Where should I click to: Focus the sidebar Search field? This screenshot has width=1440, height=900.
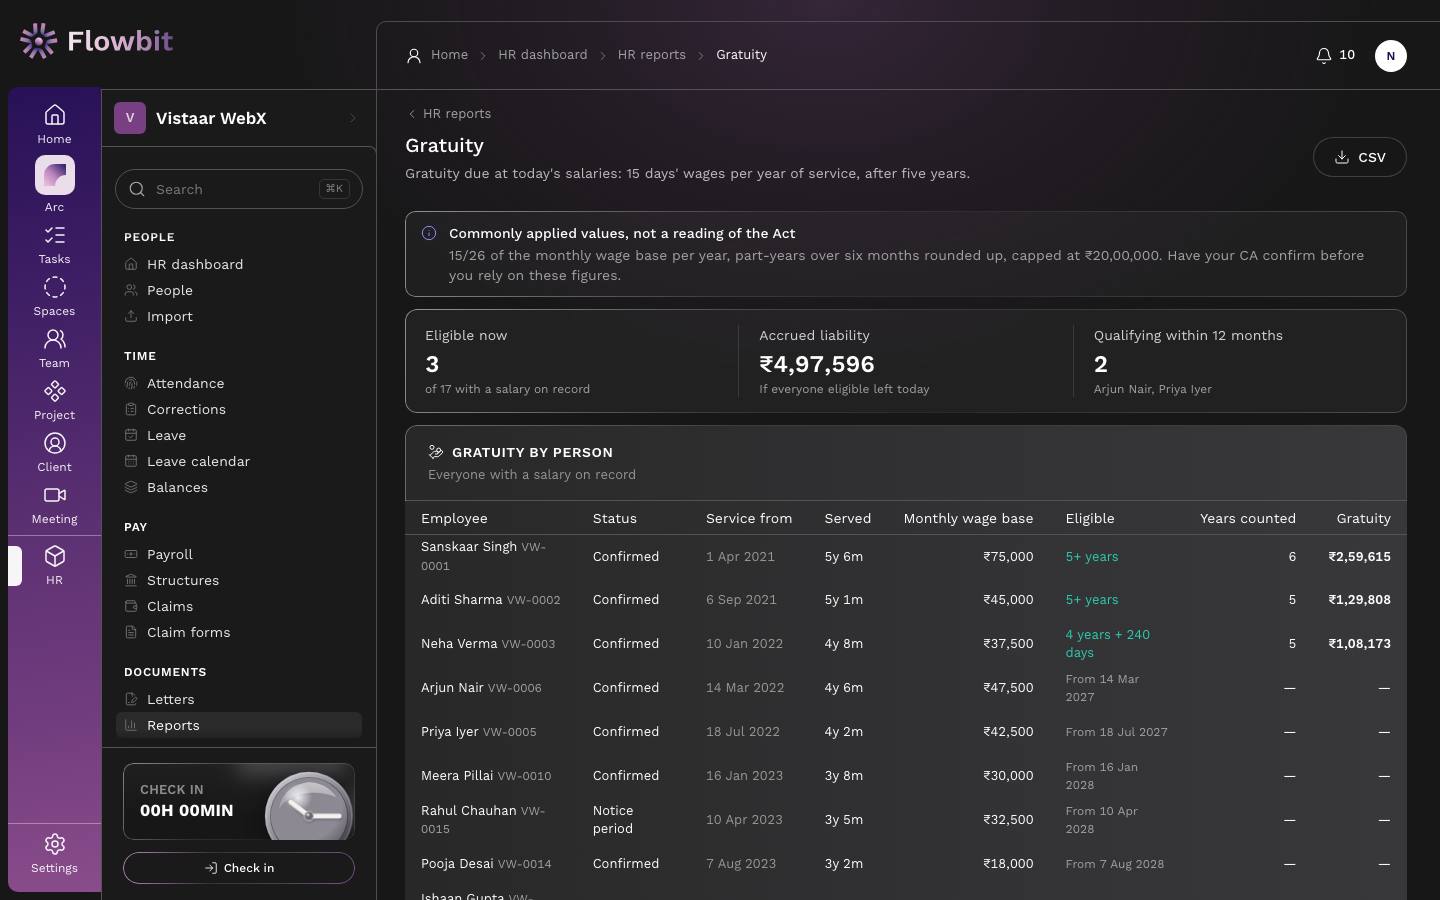(x=239, y=189)
